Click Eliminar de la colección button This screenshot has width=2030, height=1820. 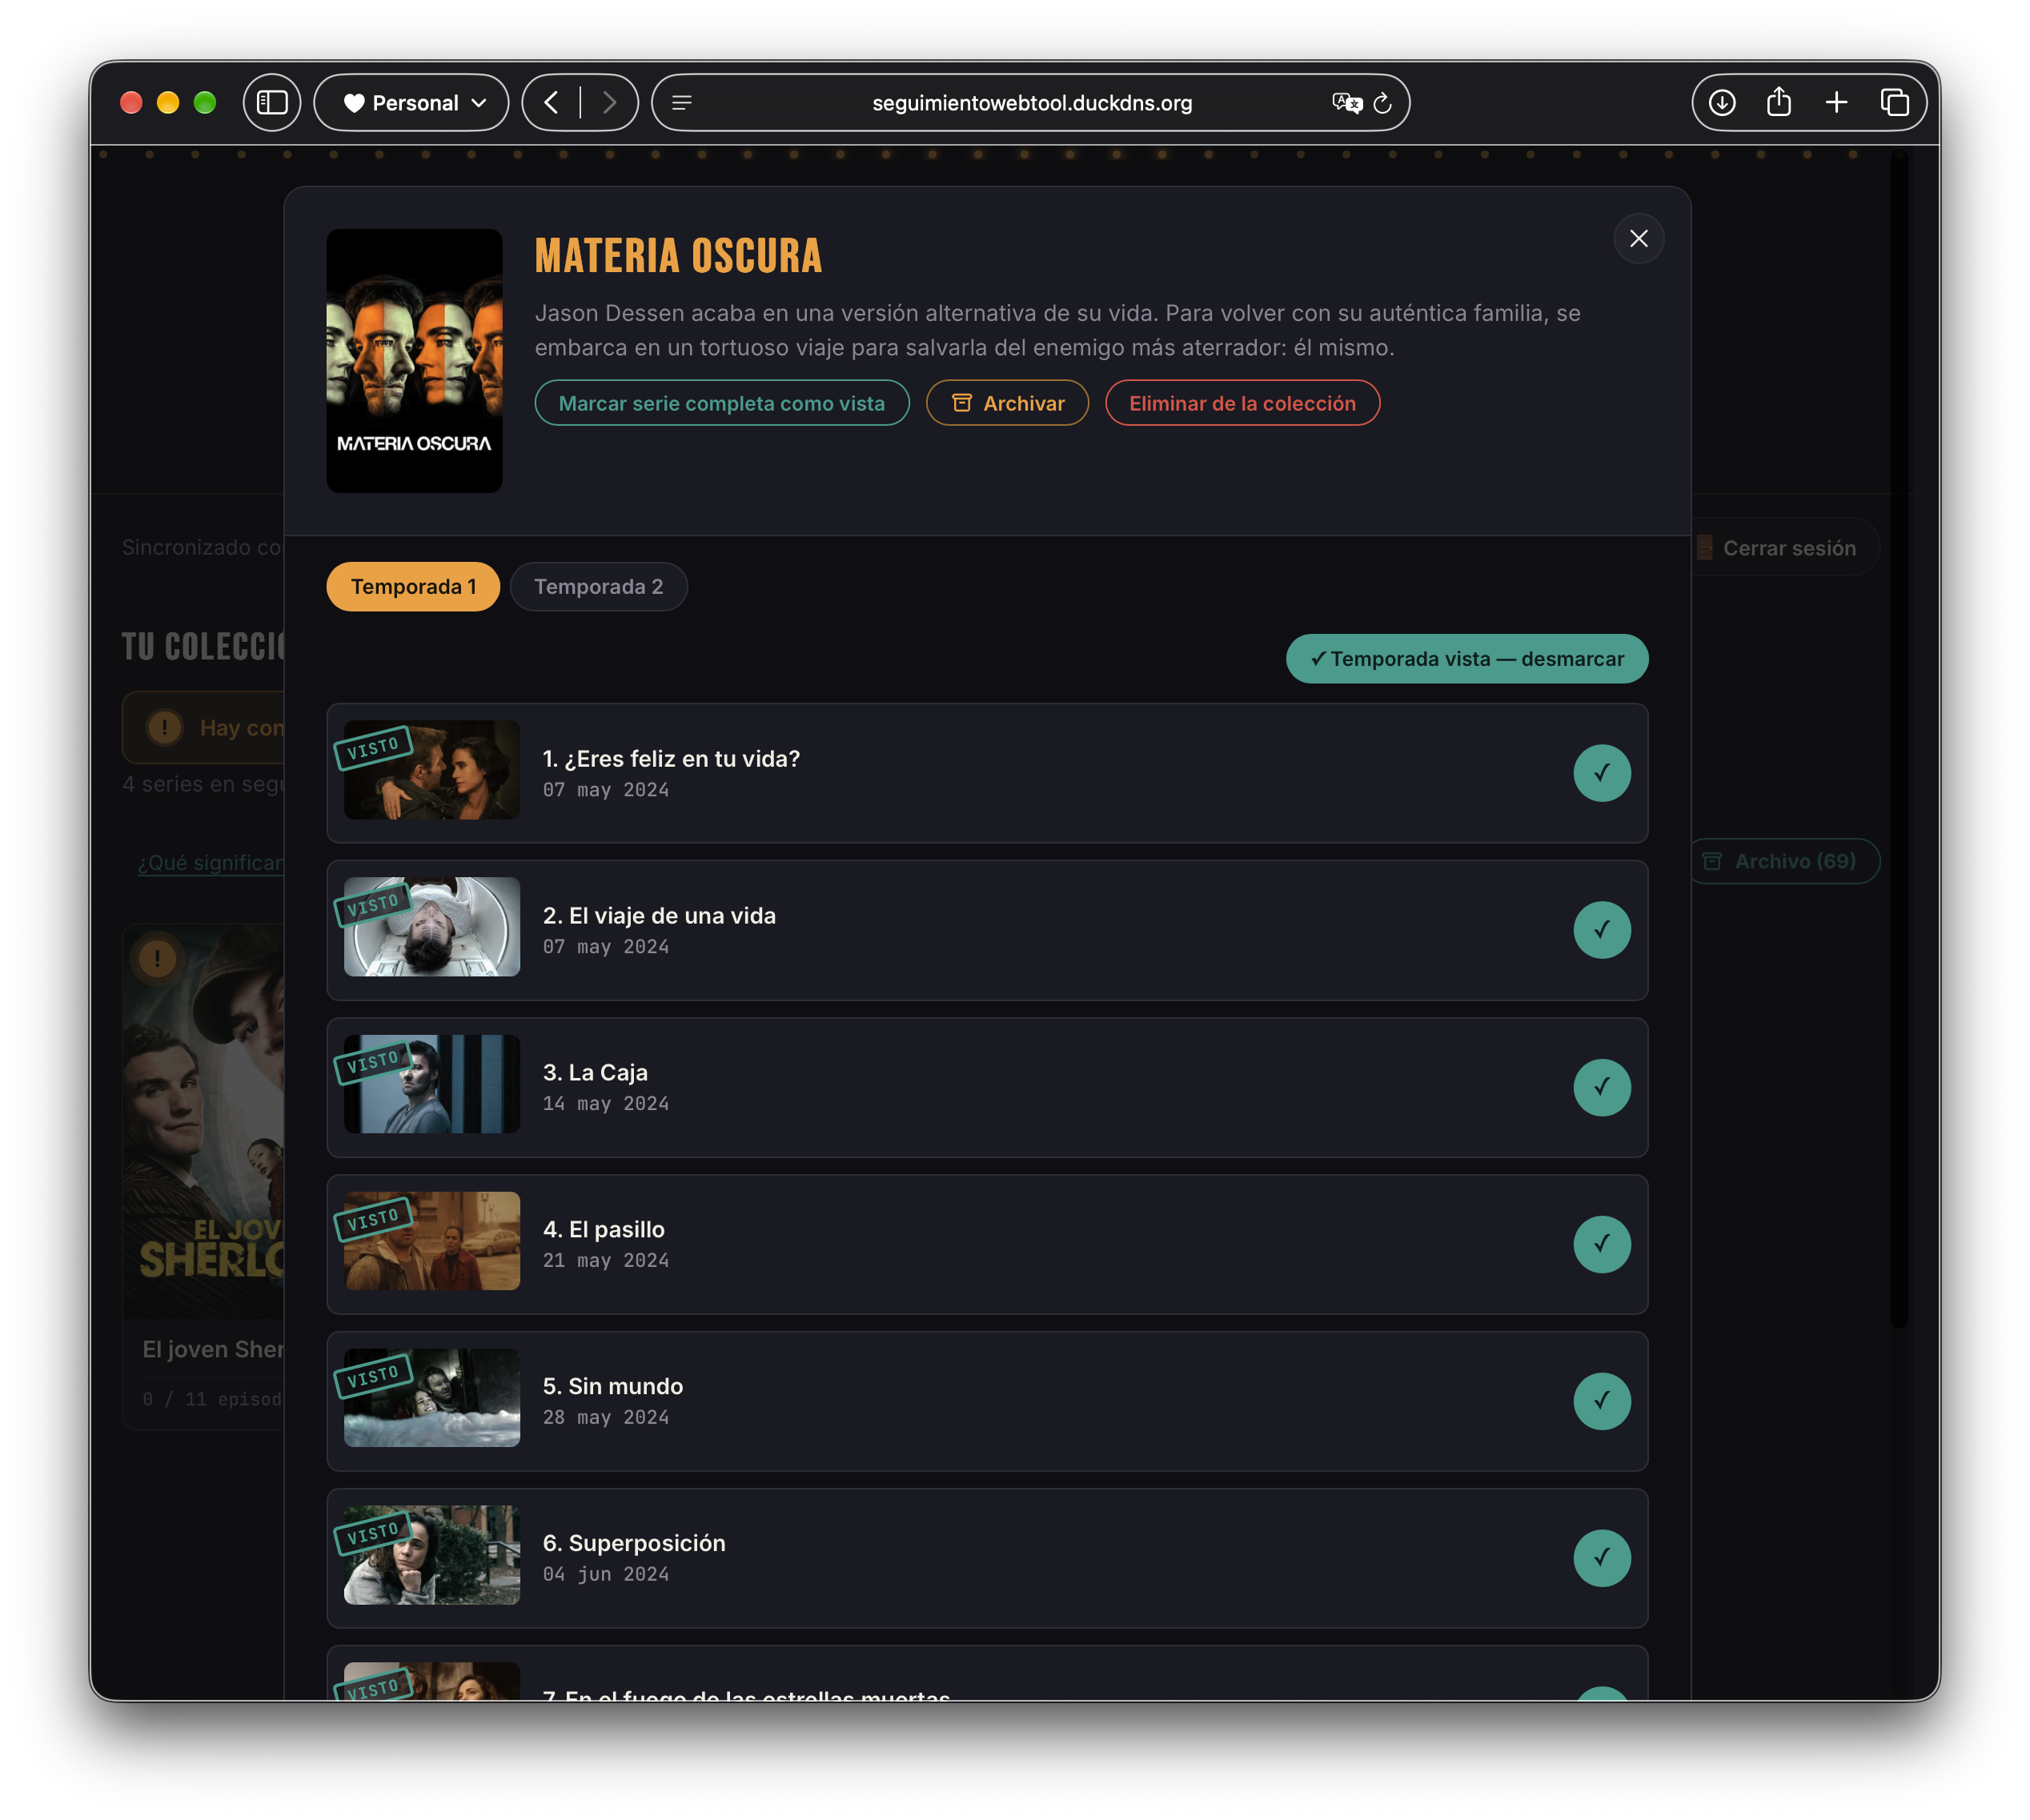(1242, 403)
